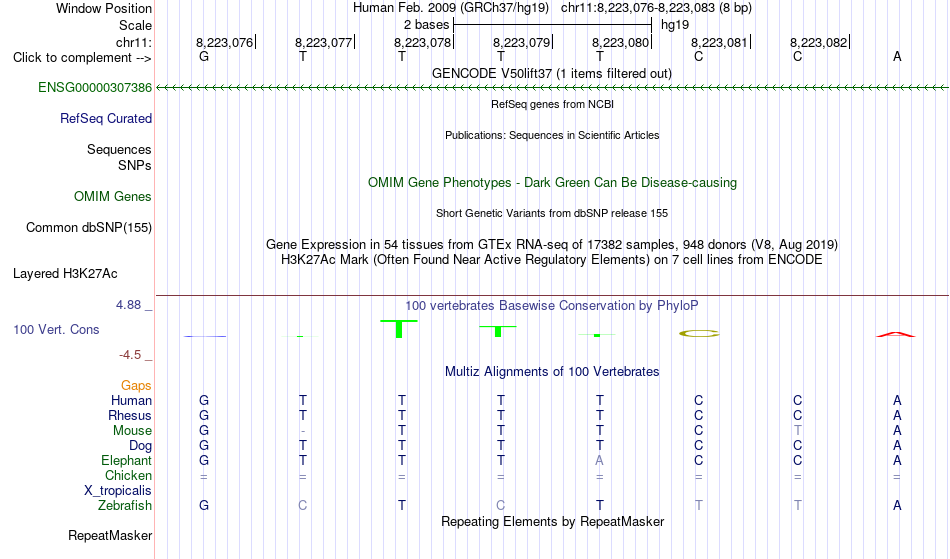Open Layered H3K27Ac track settings label
The width and height of the screenshot is (950, 559).
click(65, 273)
